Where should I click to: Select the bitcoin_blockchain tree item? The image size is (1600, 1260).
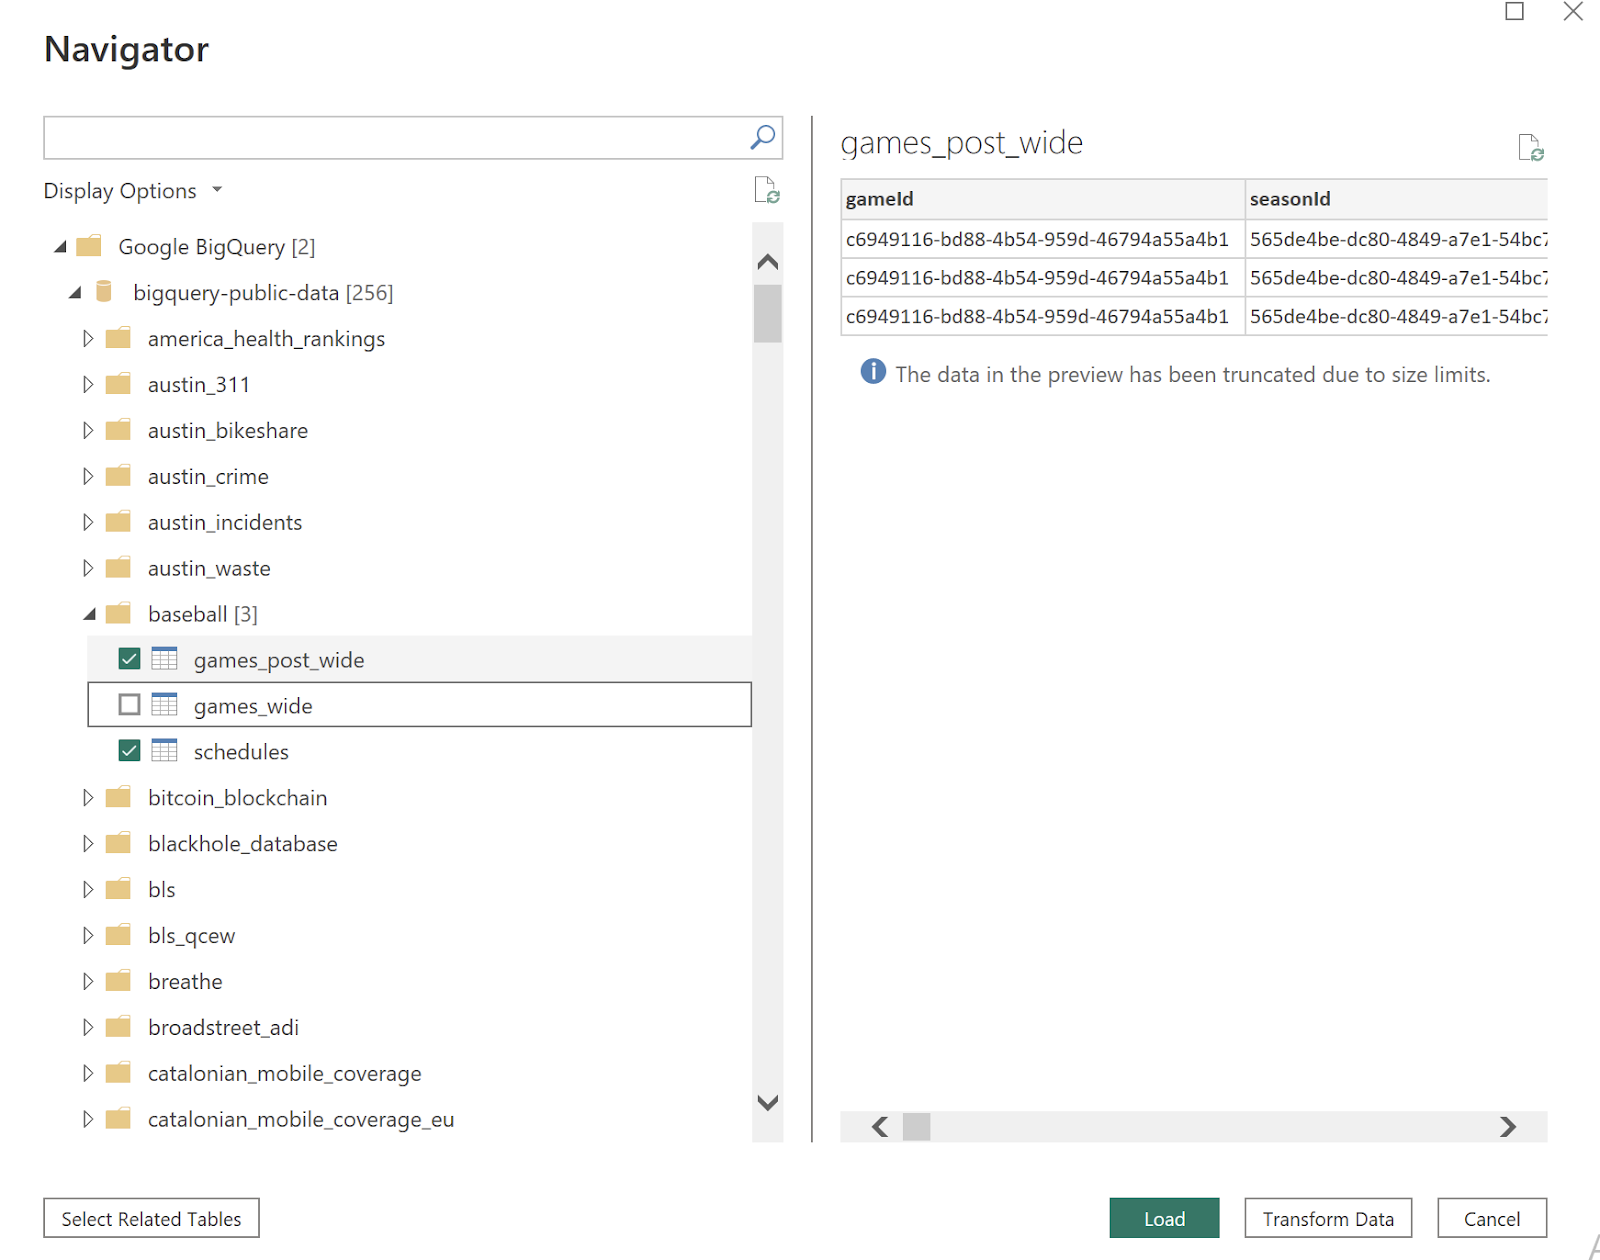(237, 798)
